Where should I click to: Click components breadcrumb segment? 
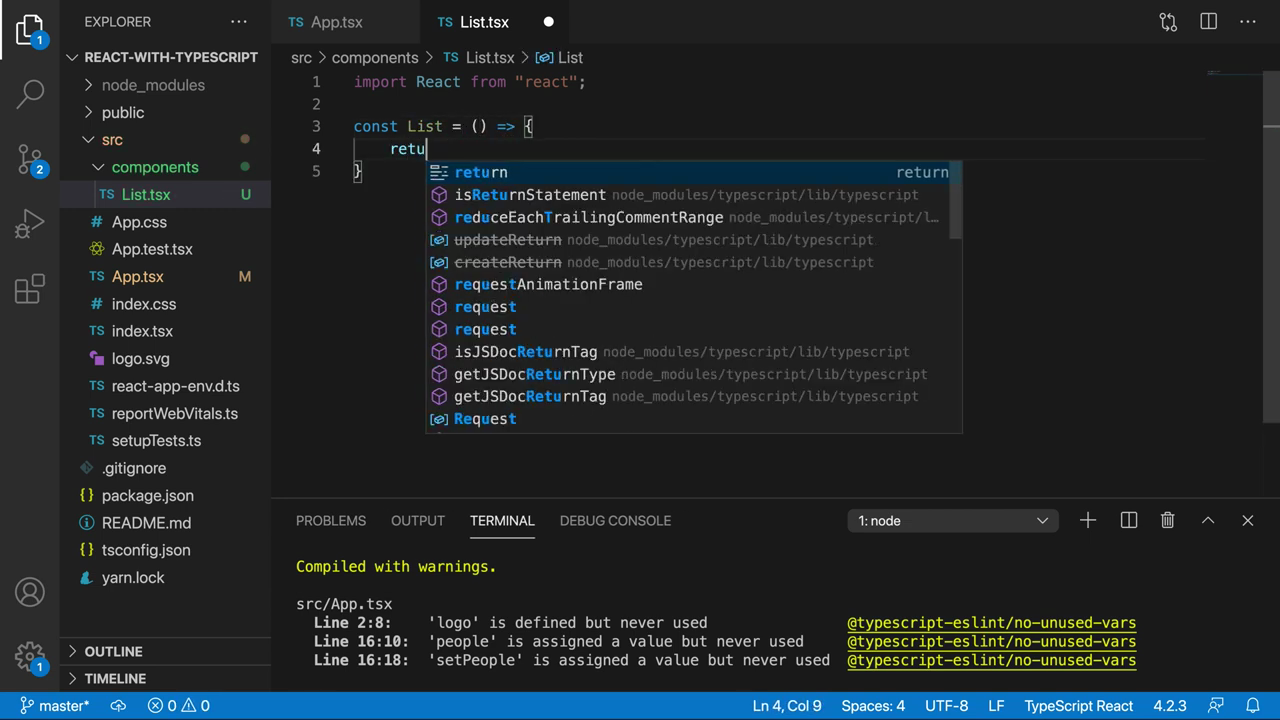click(375, 58)
